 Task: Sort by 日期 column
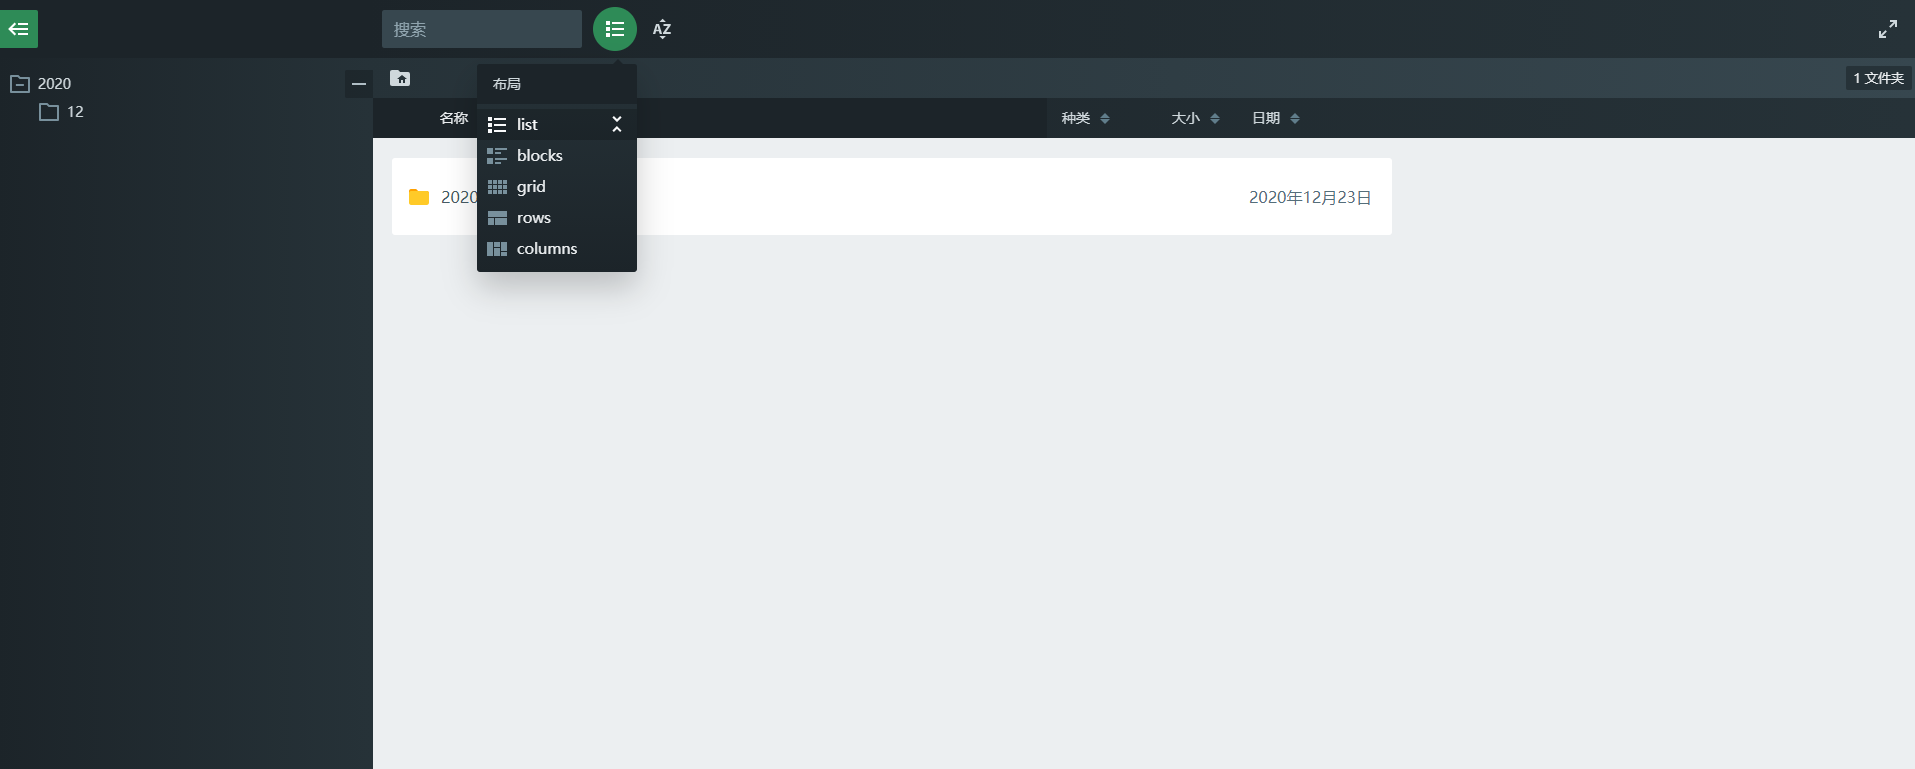click(x=1275, y=118)
